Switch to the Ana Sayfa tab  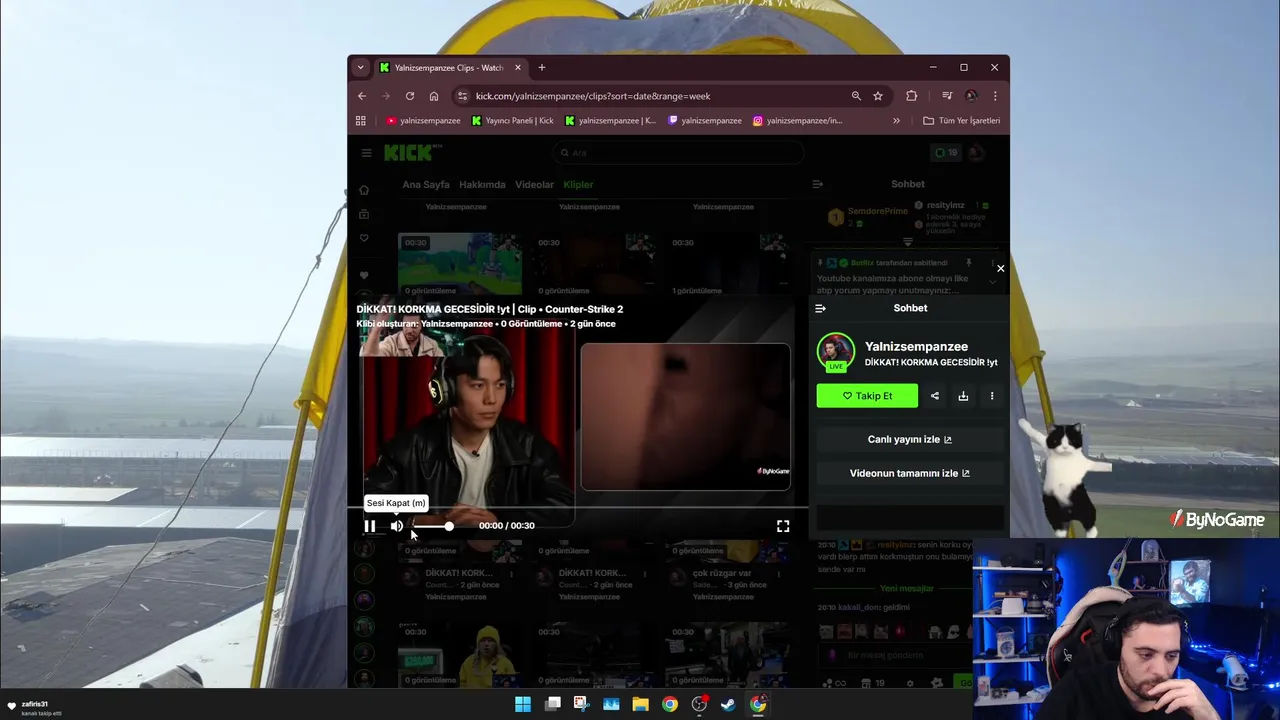click(x=426, y=185)
